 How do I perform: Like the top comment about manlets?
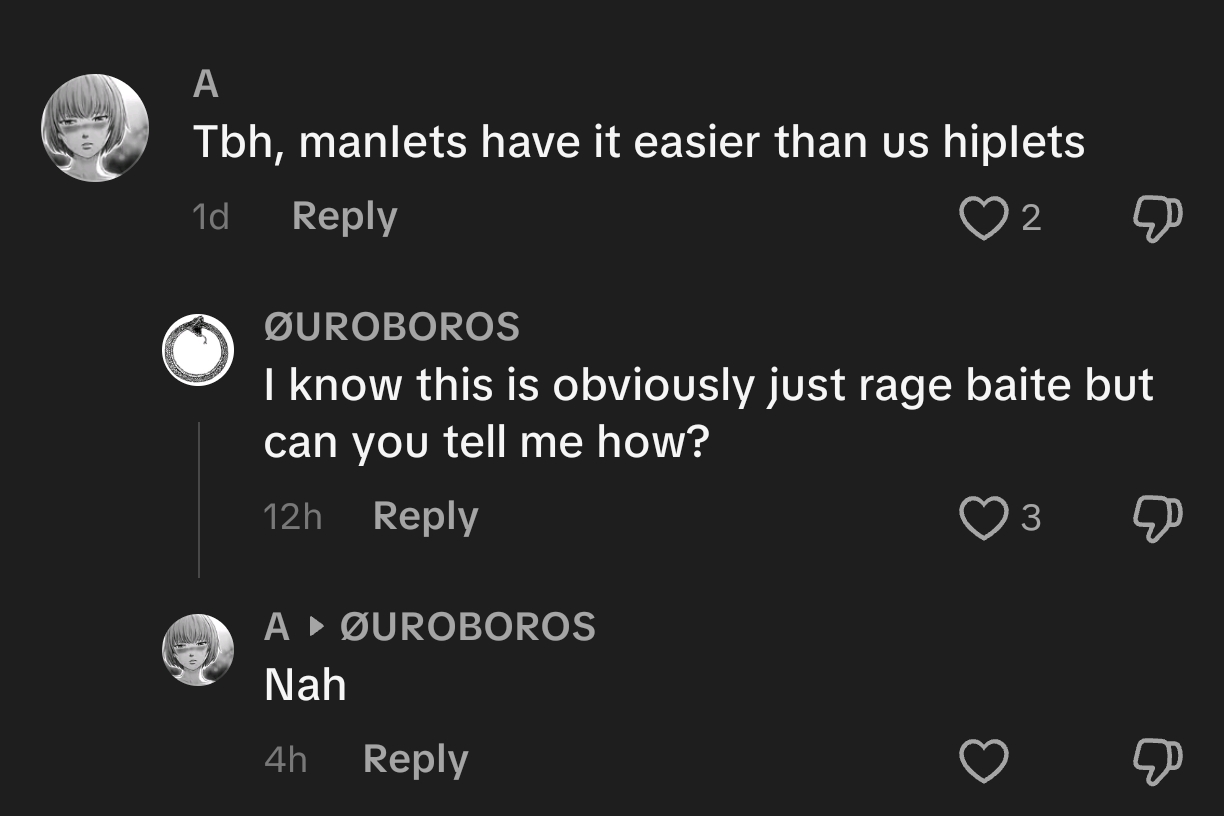coord(984,217)
